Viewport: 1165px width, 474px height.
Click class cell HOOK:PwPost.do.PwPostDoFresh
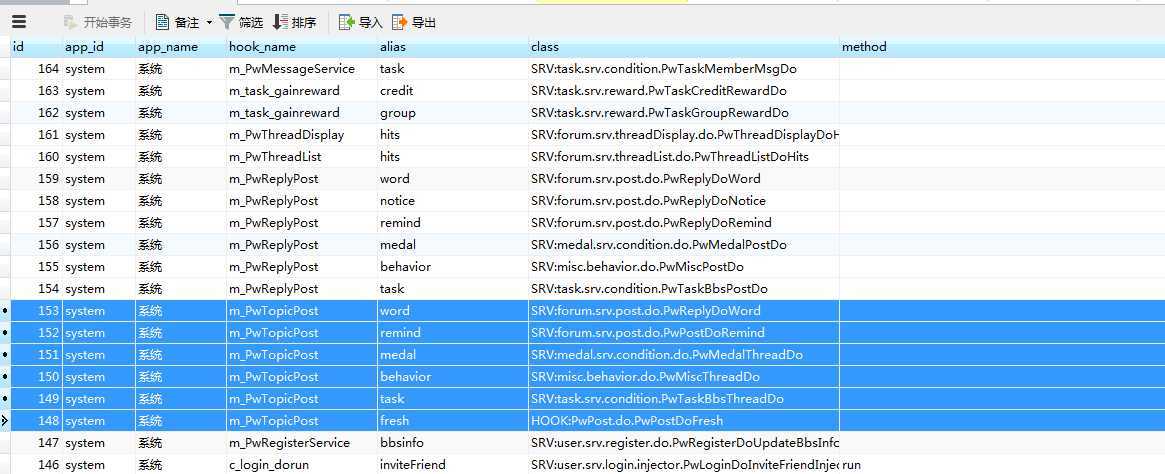(684, 421)
